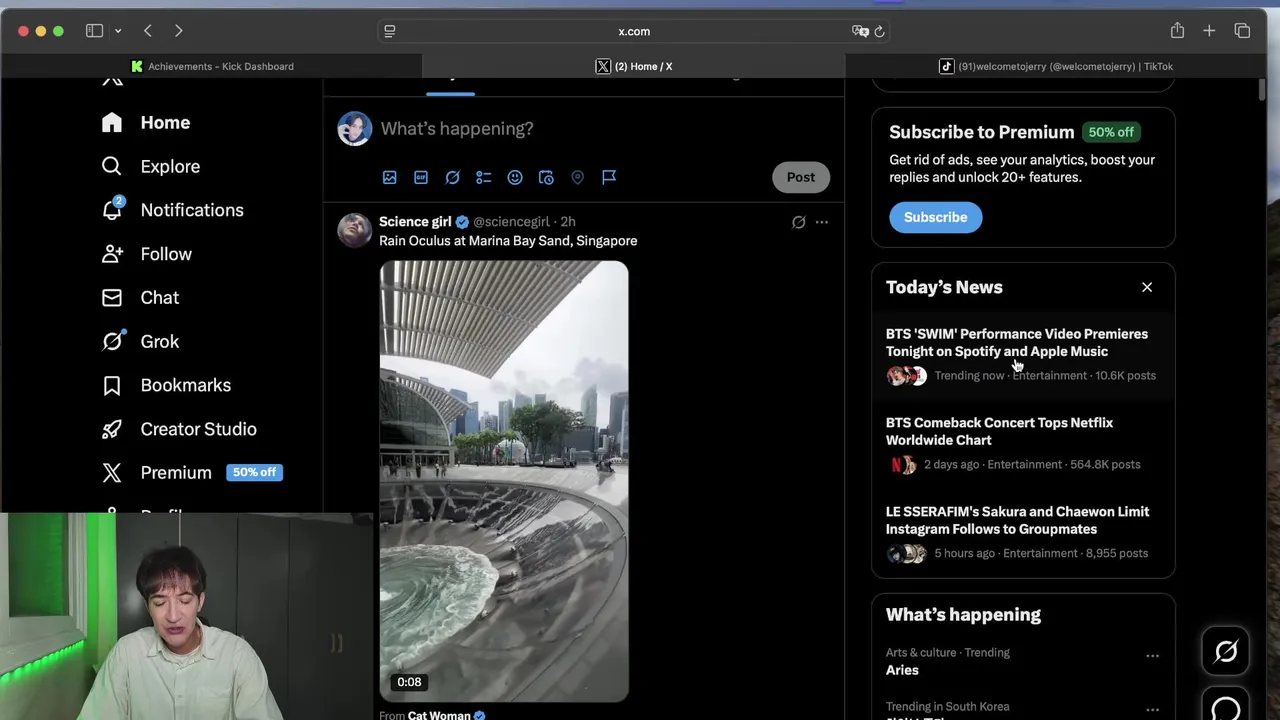Show Safari tab overview

click(1242, 31)
